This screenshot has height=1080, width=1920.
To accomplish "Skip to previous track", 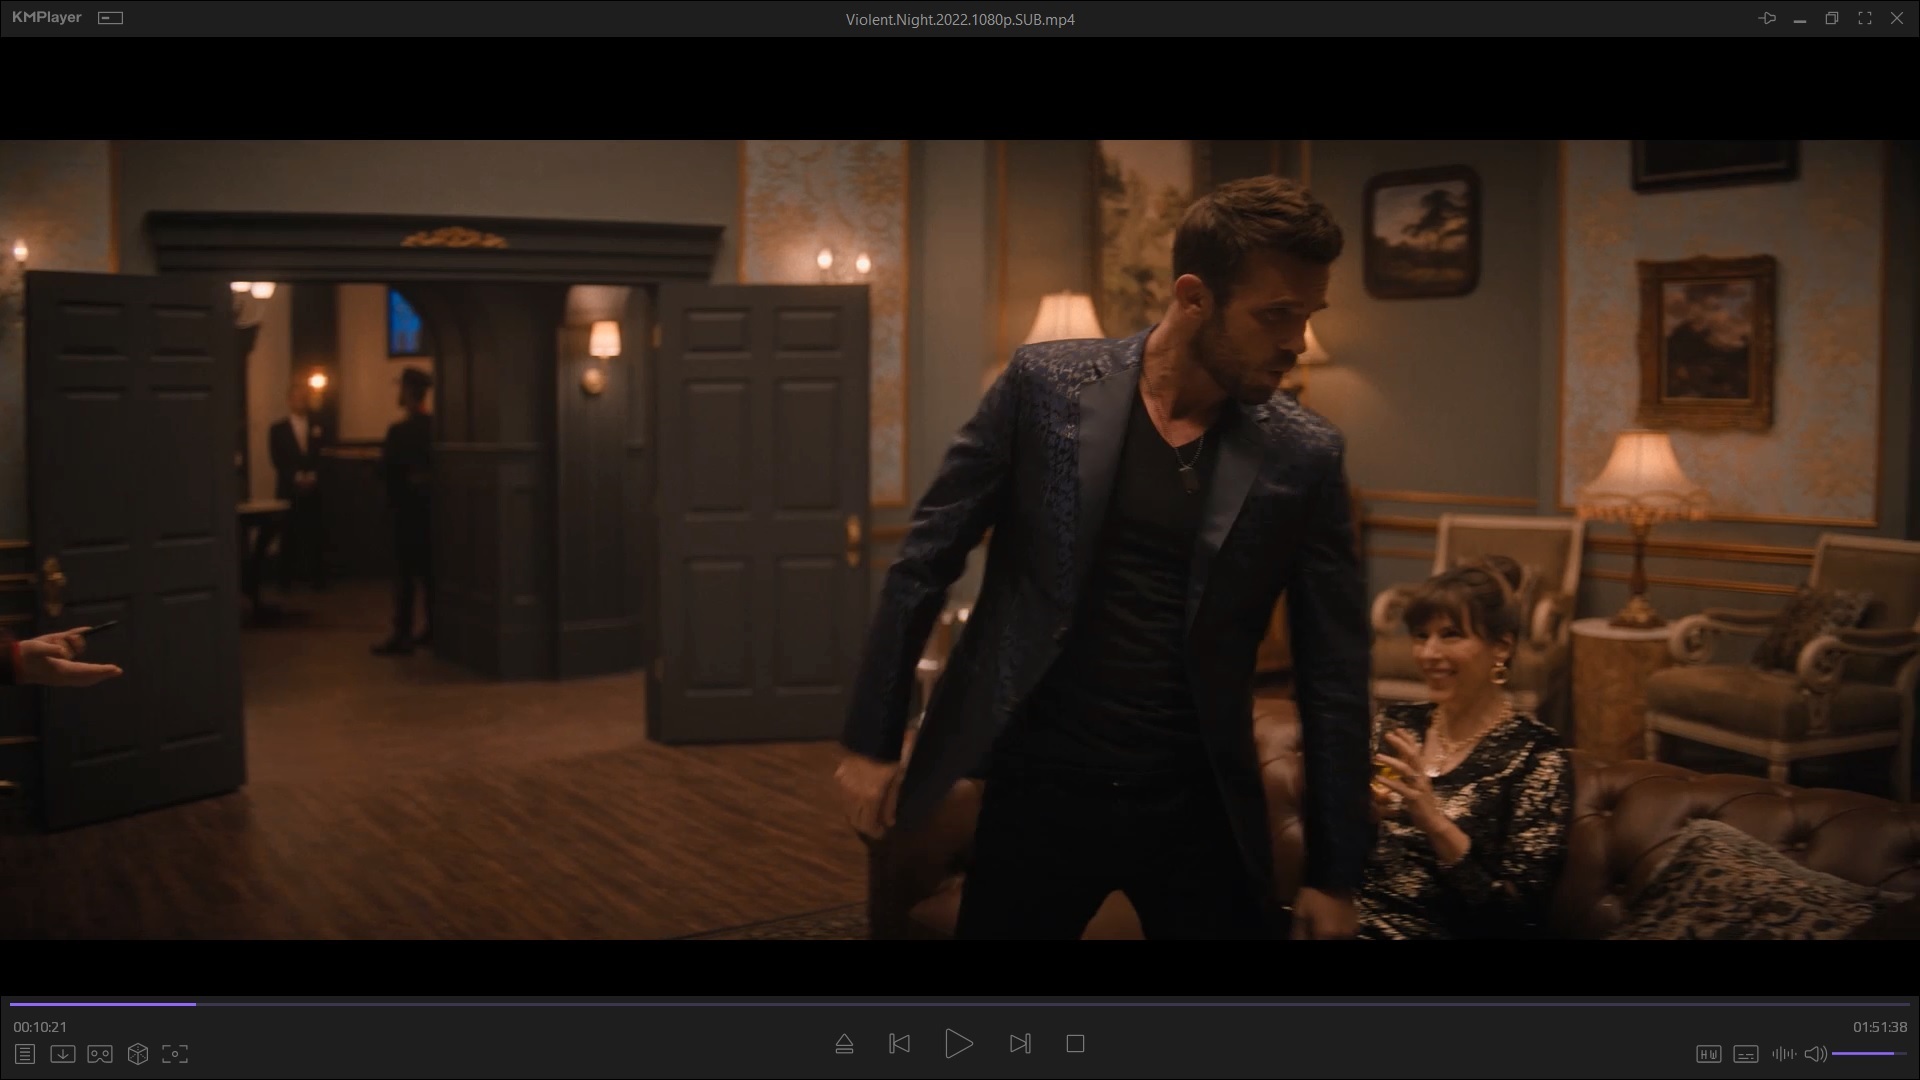I will coord(899,1044).
